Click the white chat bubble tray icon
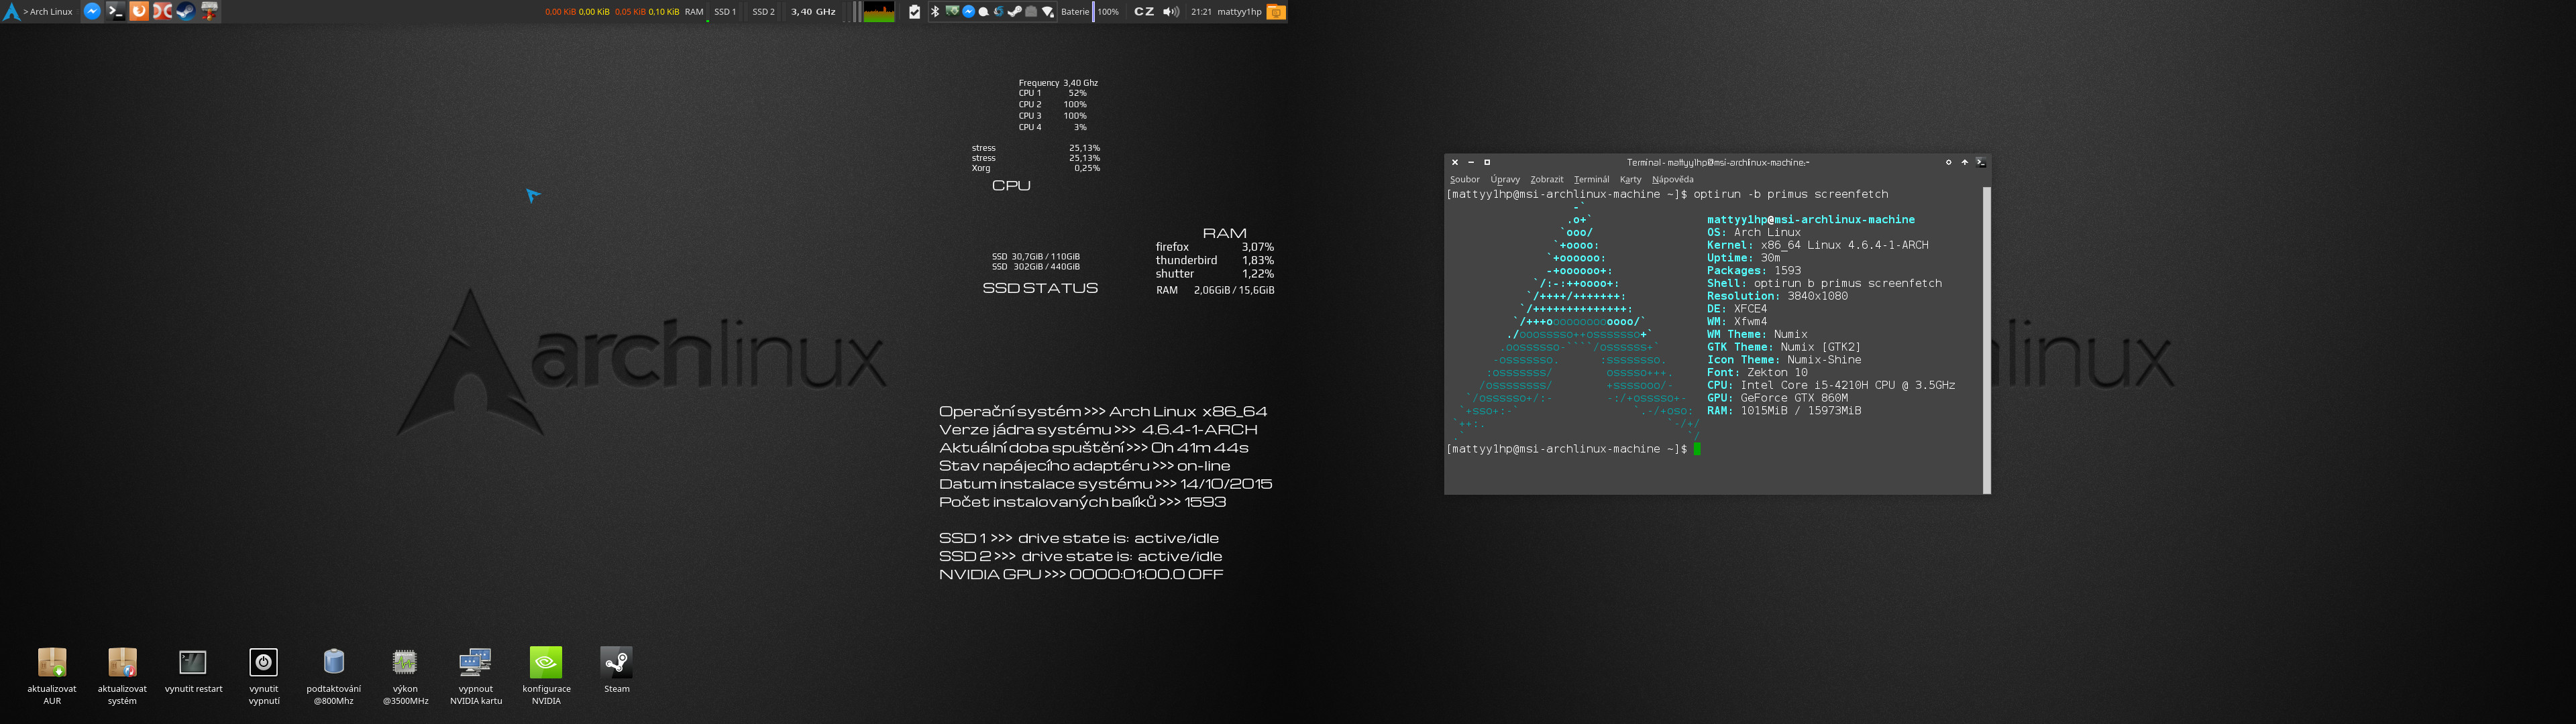Screen dimensions: 2576x724 click(984, 12)
